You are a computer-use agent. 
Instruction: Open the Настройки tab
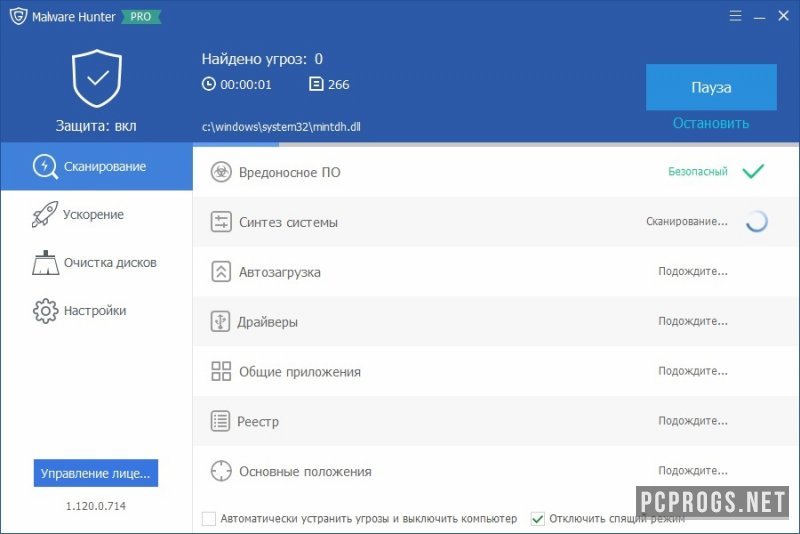96,311
